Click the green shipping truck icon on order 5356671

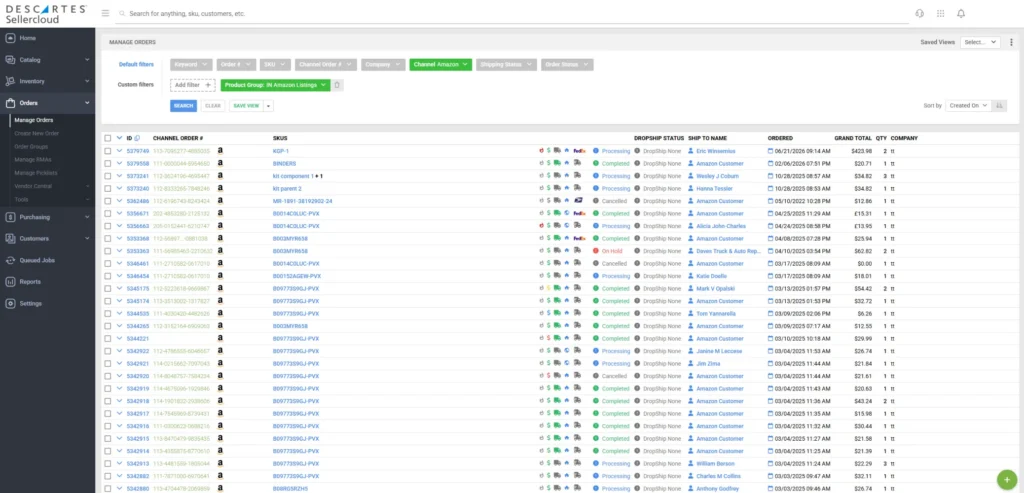click(557, 214)
